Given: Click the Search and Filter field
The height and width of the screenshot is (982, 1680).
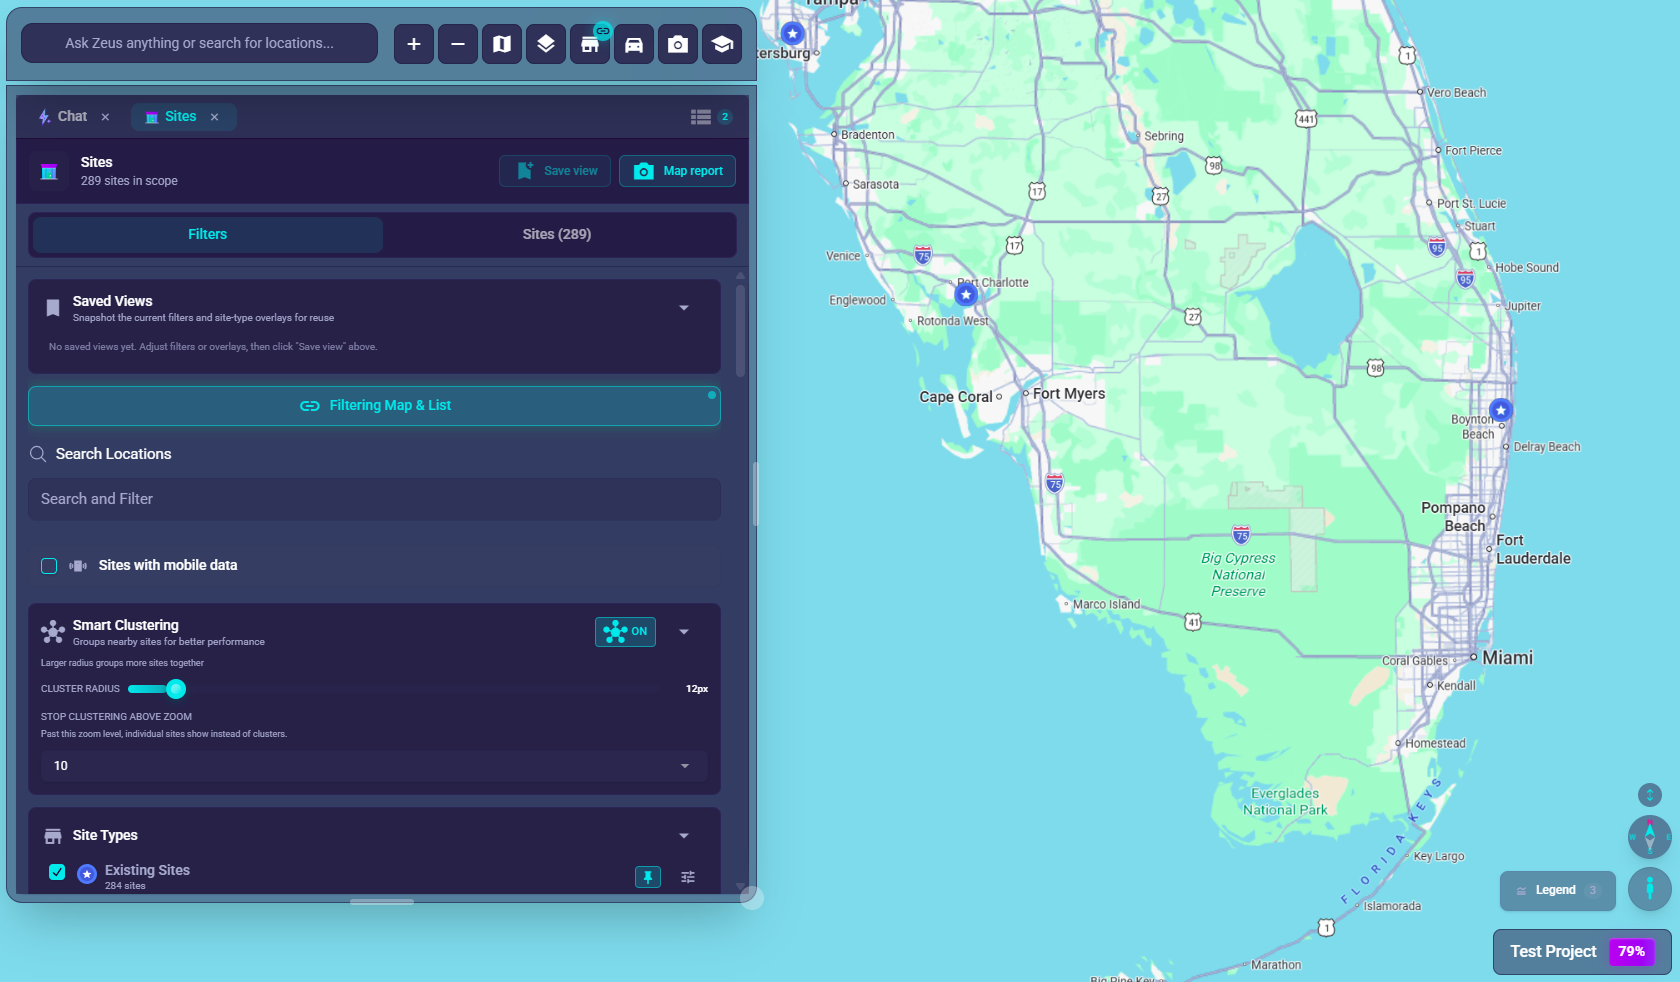Looking at the screenshot, I should pos(374,499).
